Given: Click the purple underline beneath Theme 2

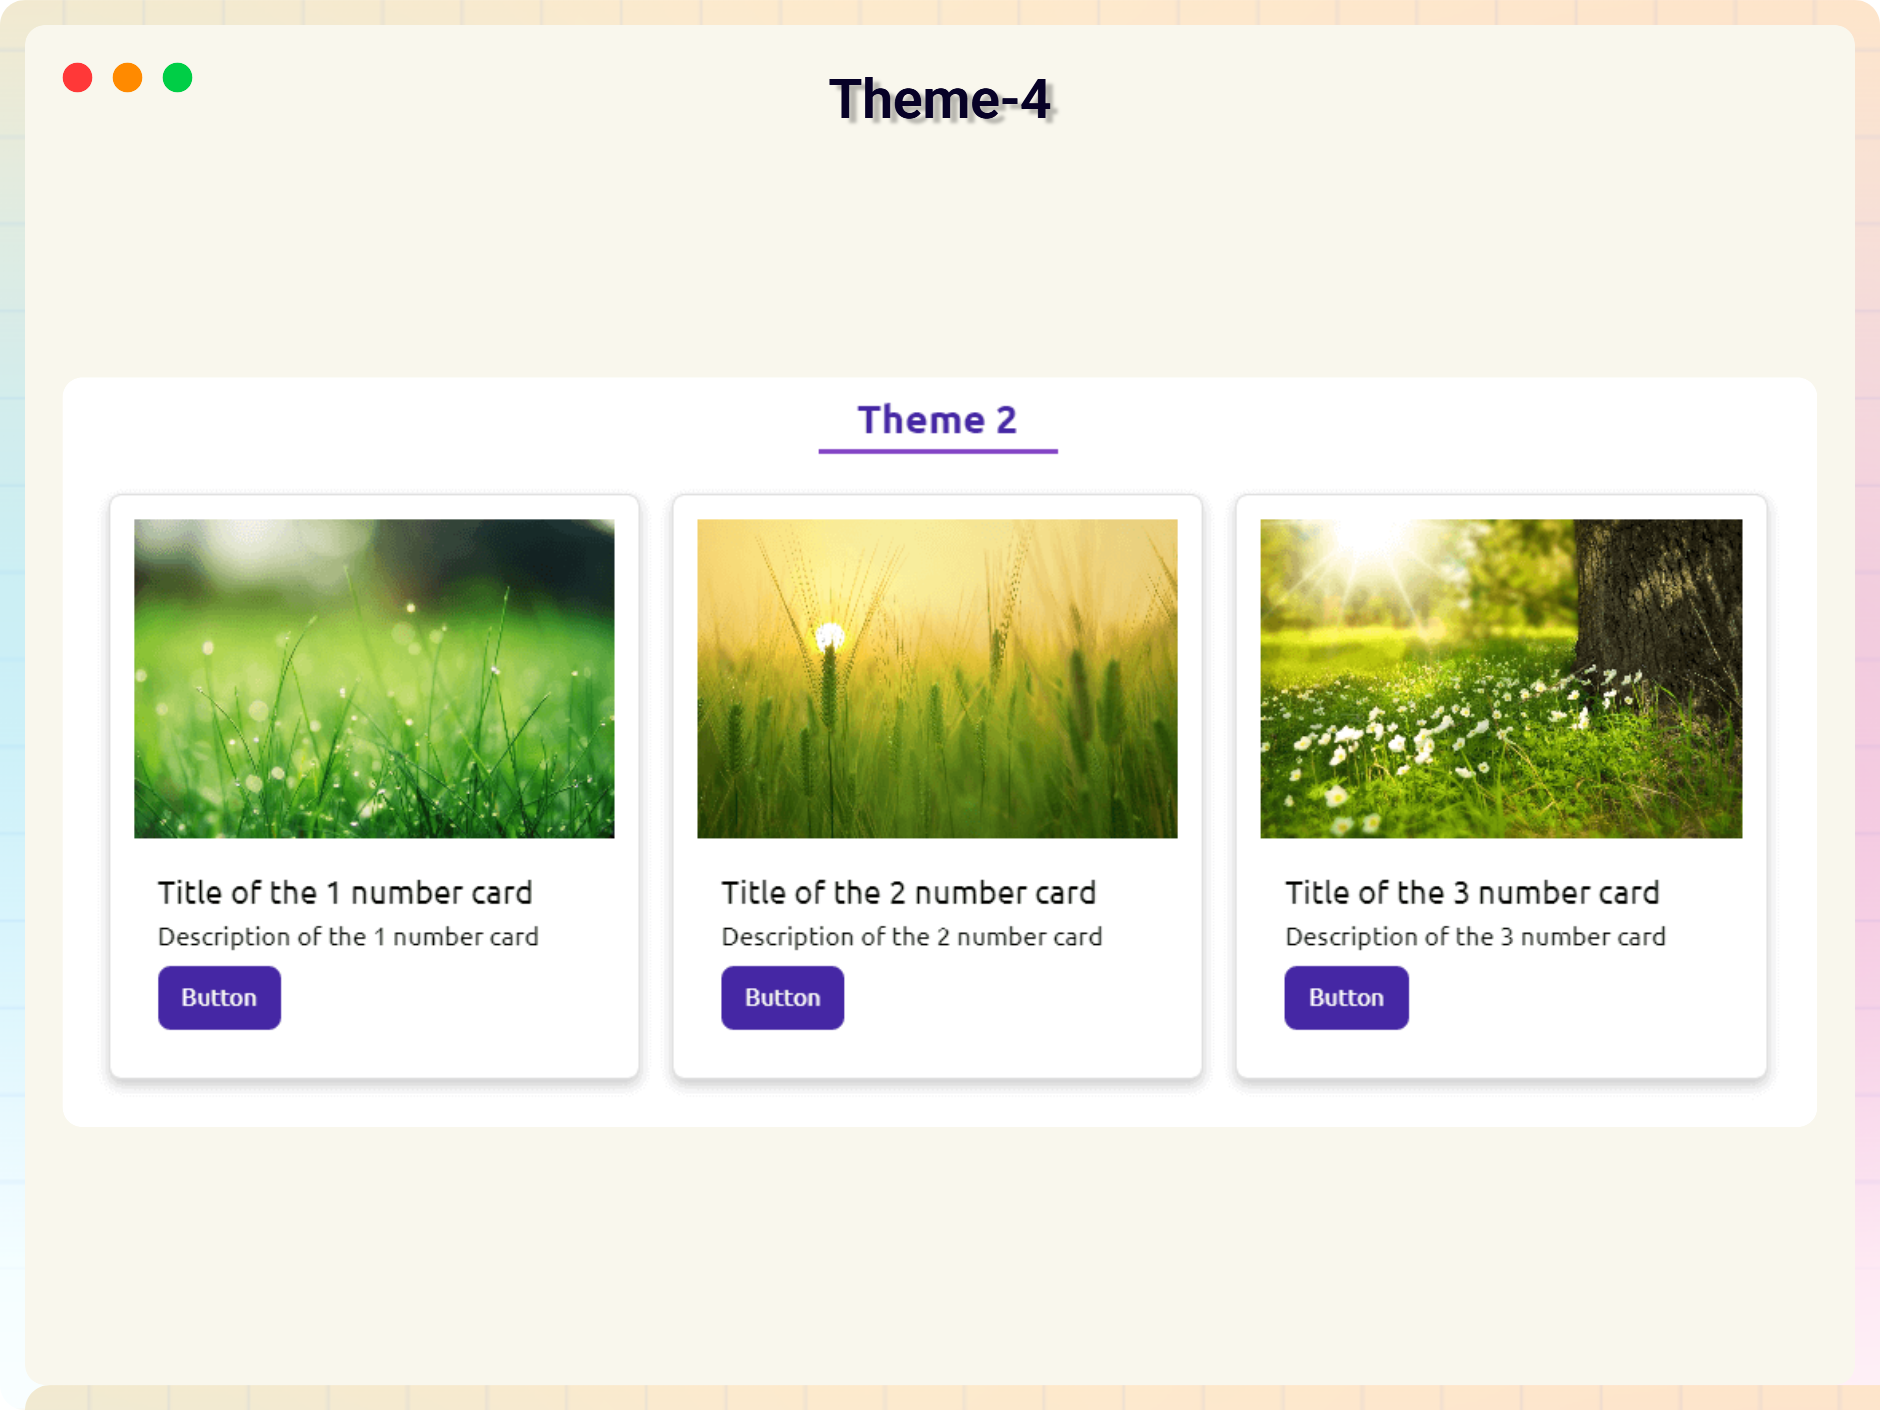Looking at the screenshot, I should 937,451.
